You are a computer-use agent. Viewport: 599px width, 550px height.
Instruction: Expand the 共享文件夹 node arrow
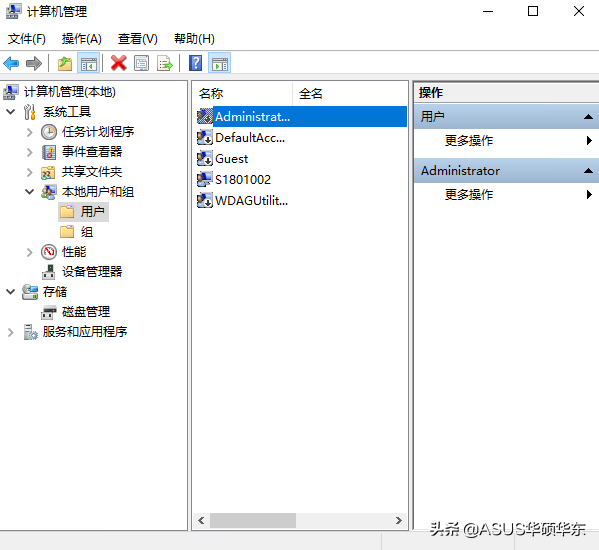30,172
